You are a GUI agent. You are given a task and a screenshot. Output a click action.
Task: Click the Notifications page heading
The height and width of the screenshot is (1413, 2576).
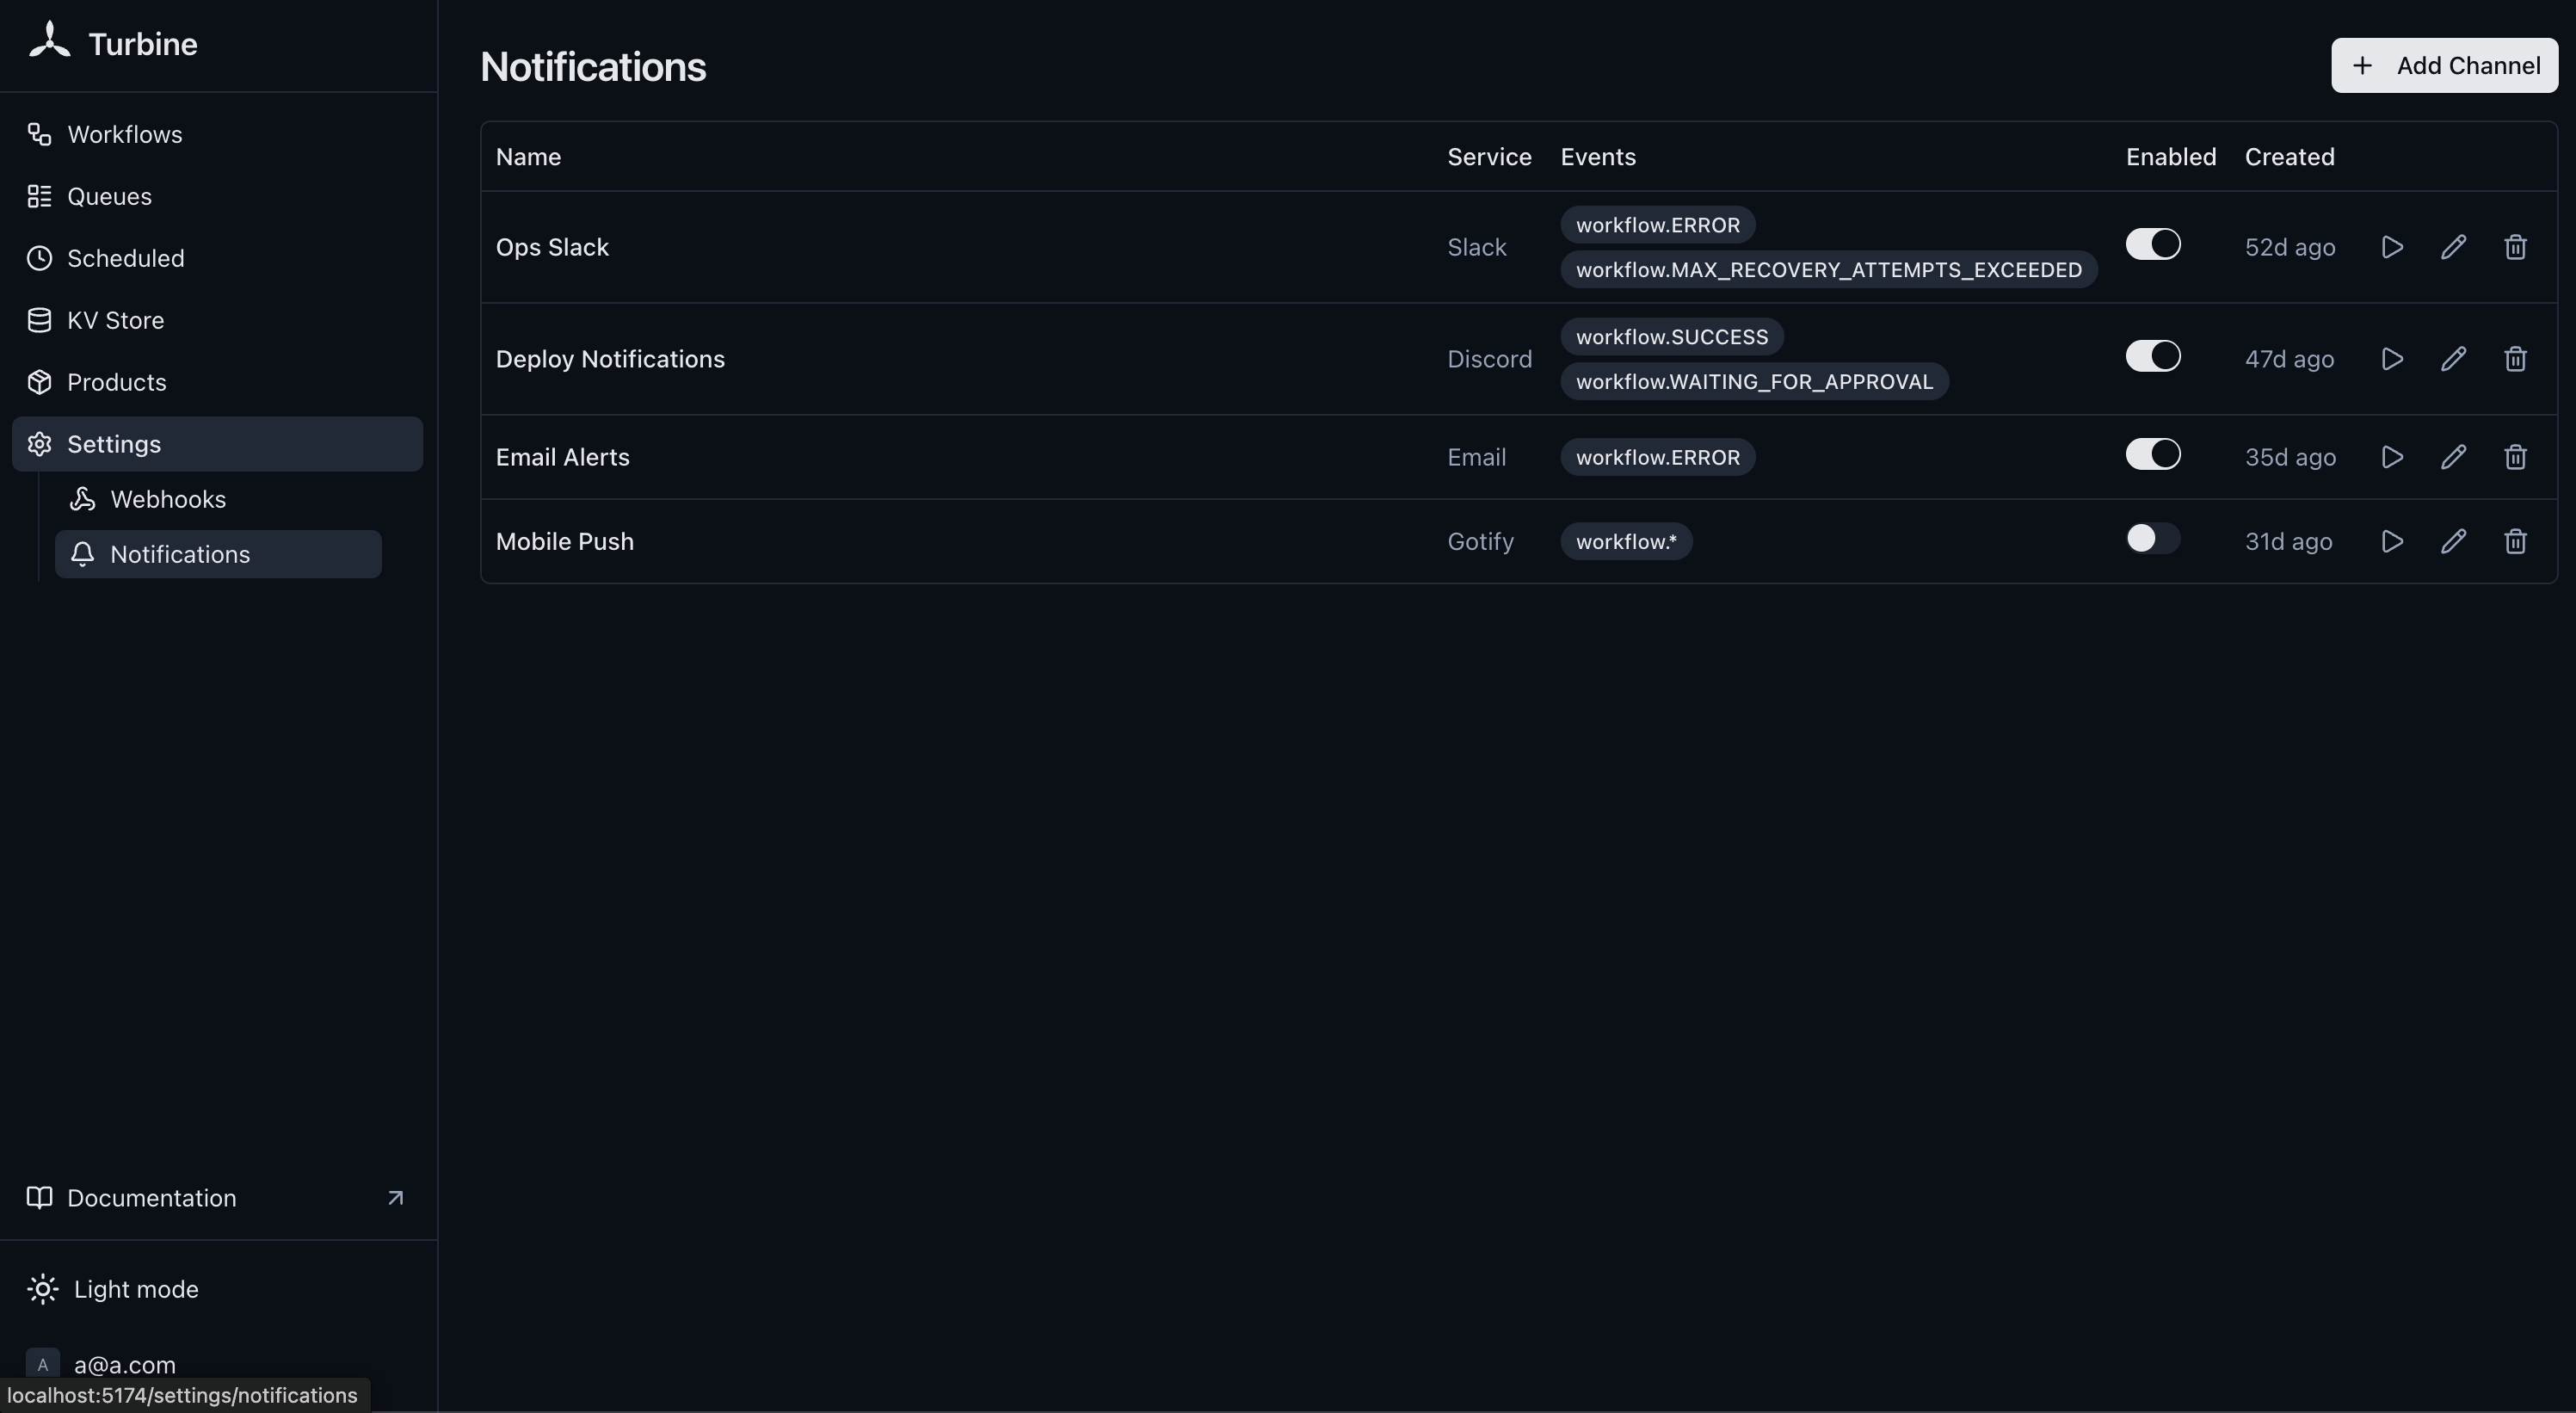click(593, 67)
